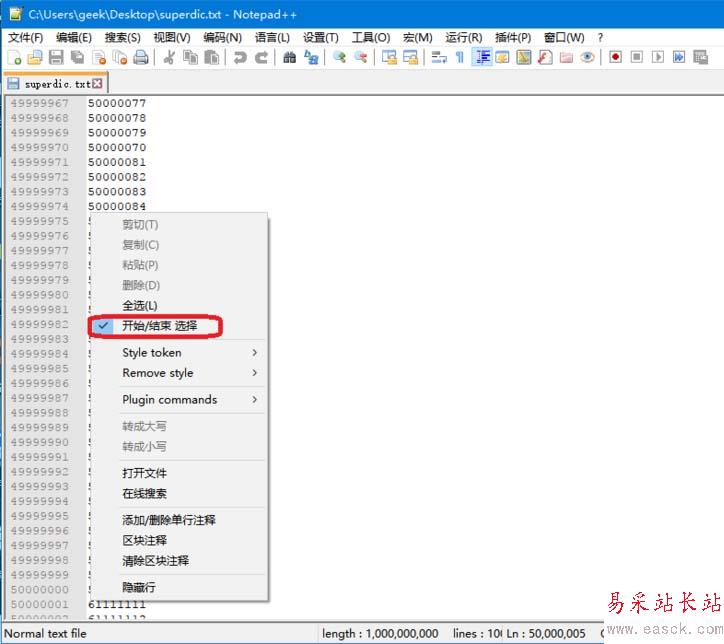
Task: Click Run macro multiple times icon
Action: point(679,57)
